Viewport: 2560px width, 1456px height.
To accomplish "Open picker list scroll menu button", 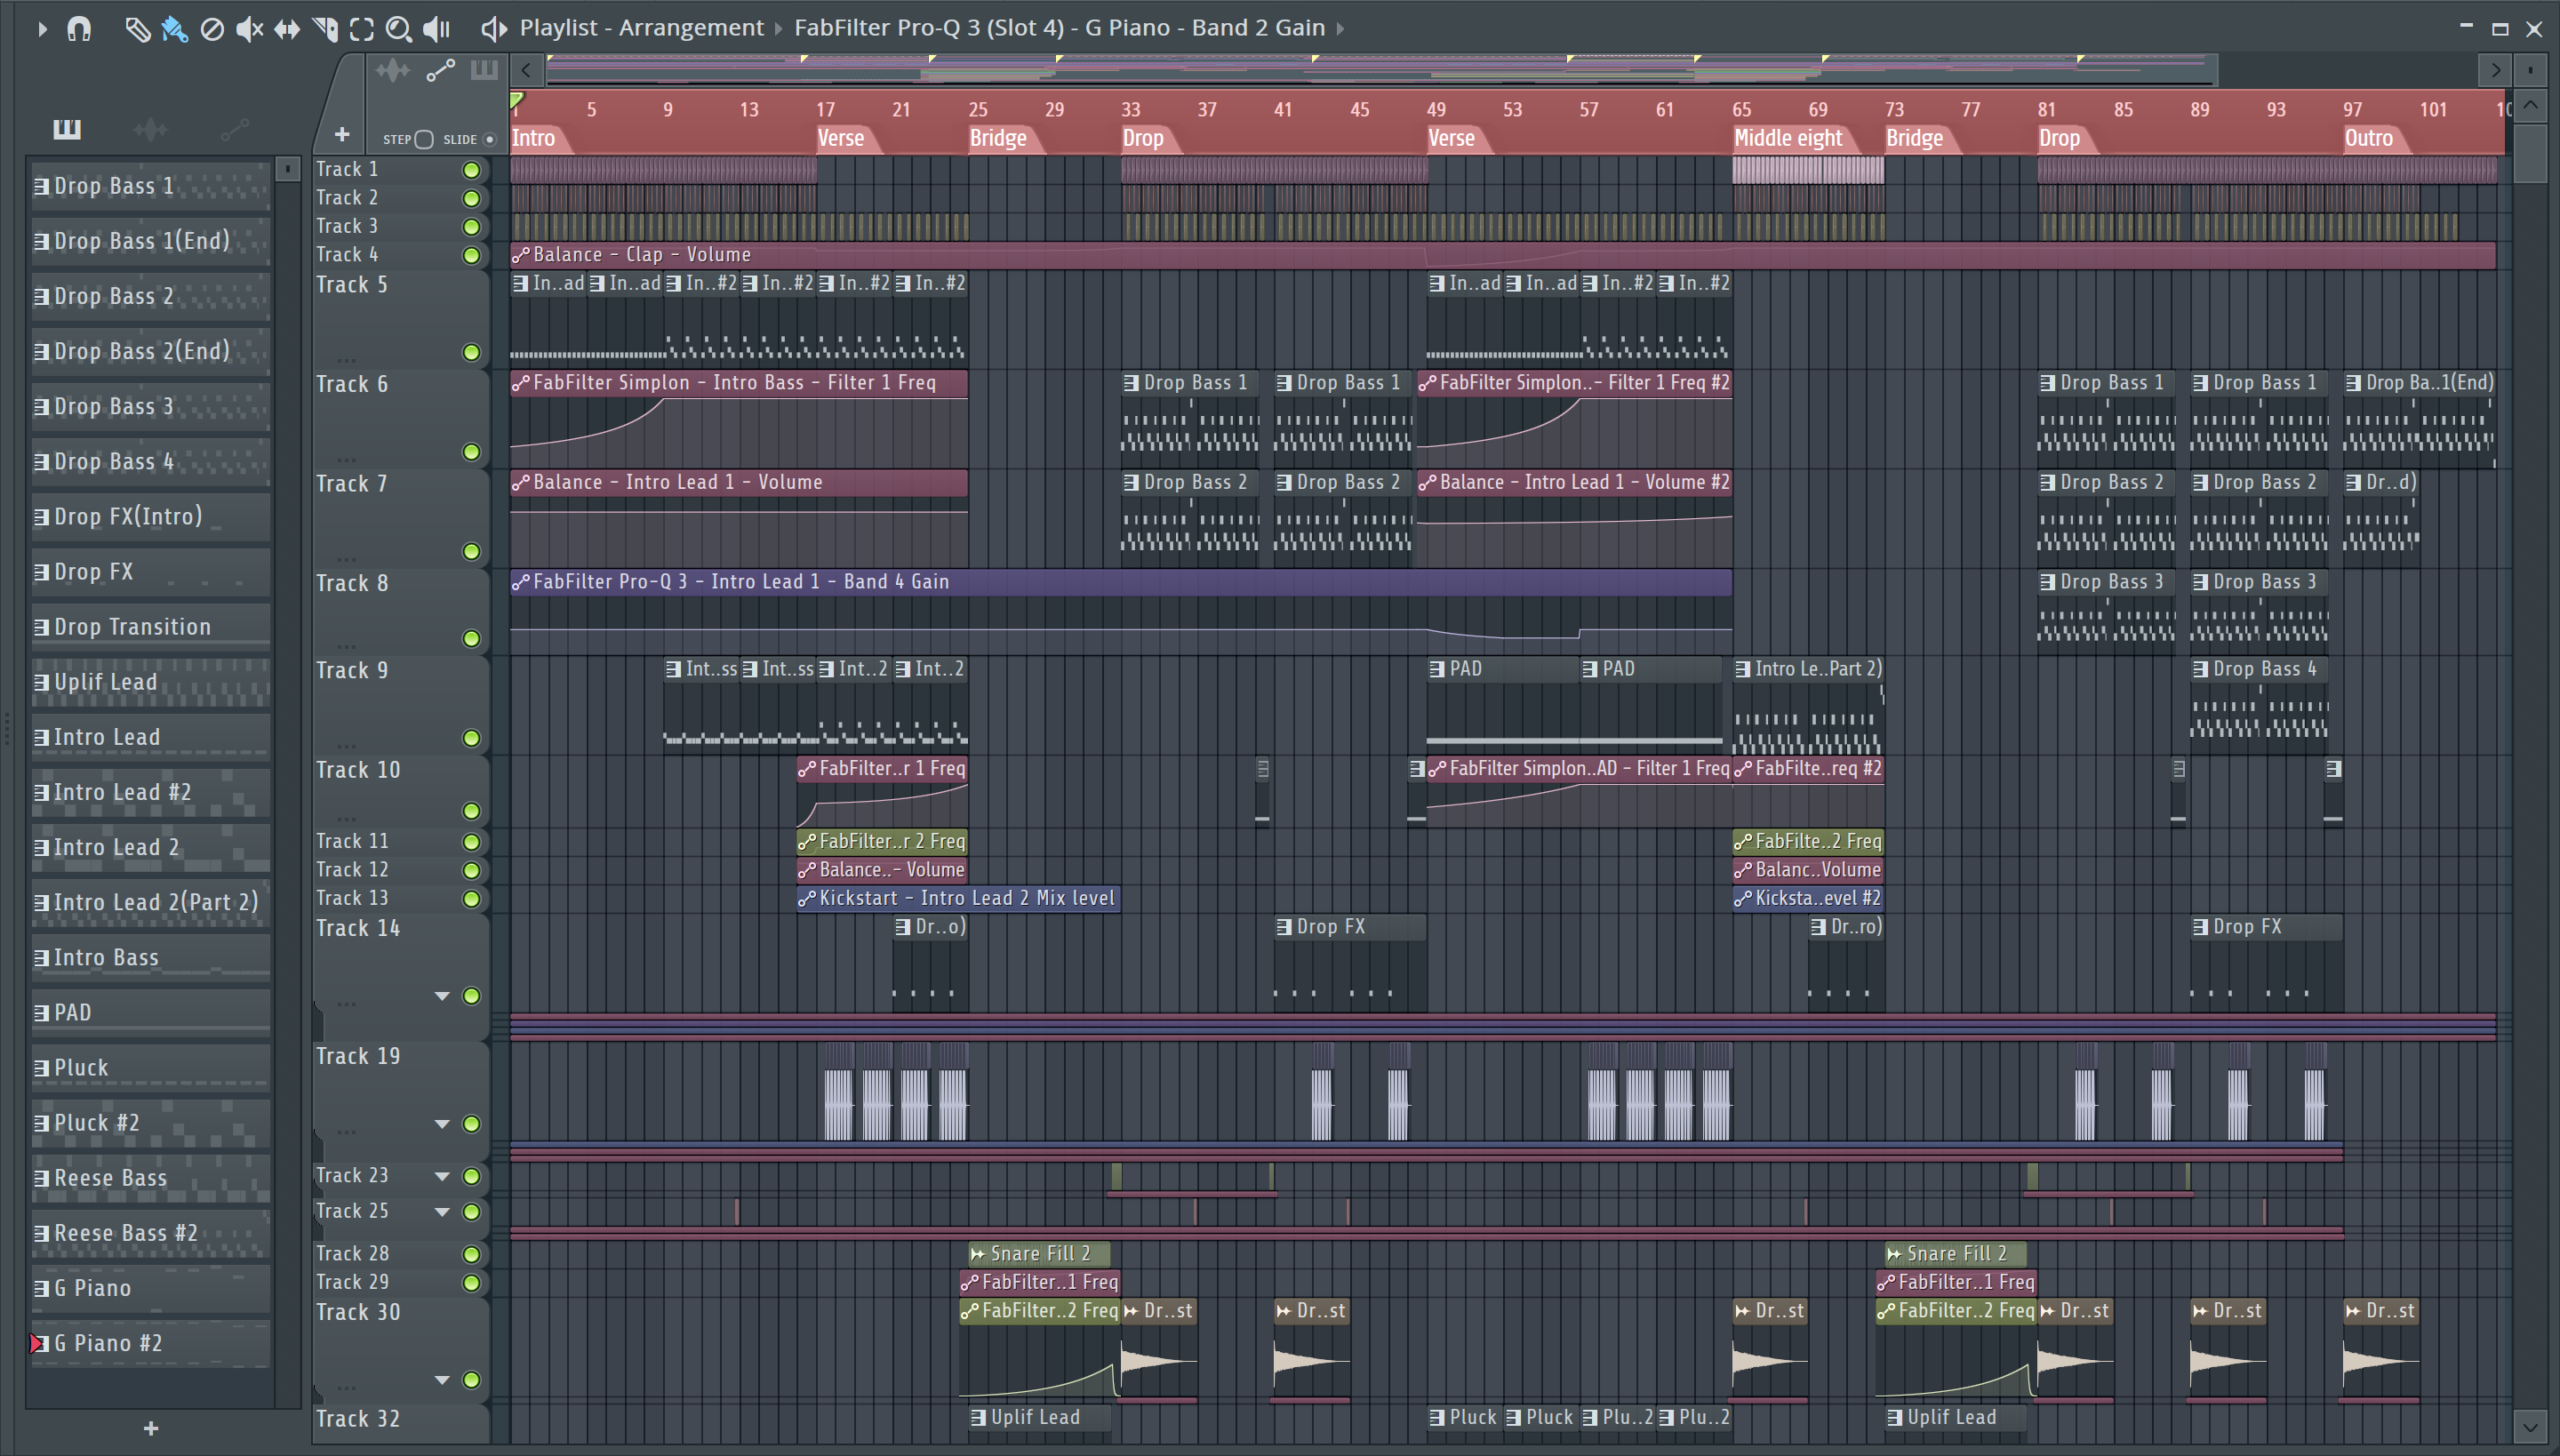I will pos(287,169).
